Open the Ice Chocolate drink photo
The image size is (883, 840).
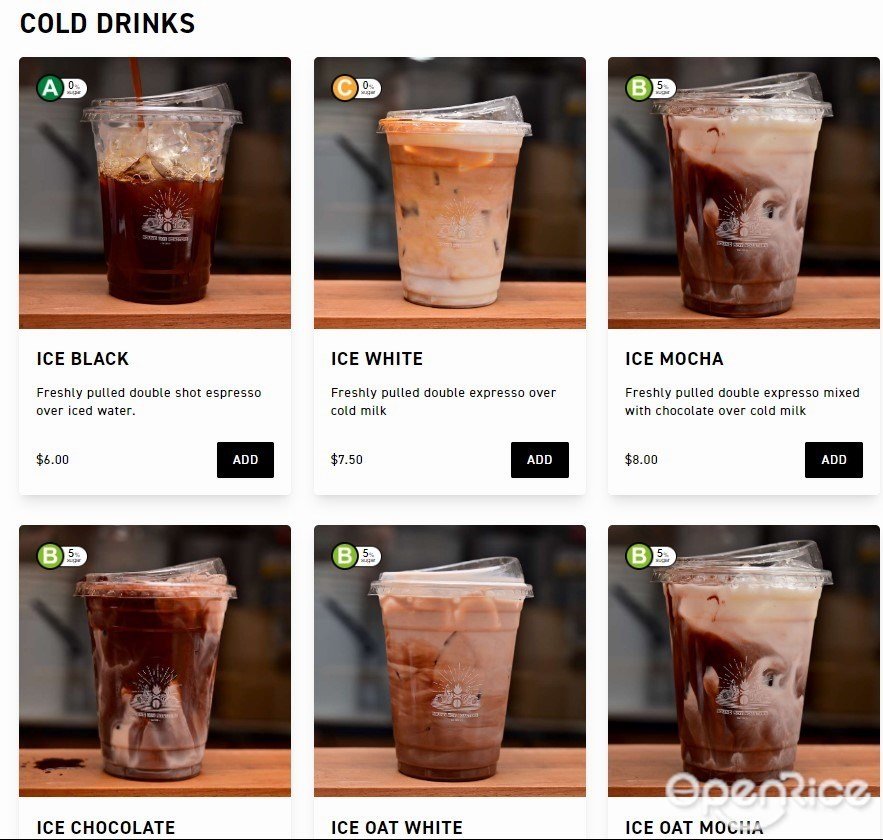(x=155, y=661)
